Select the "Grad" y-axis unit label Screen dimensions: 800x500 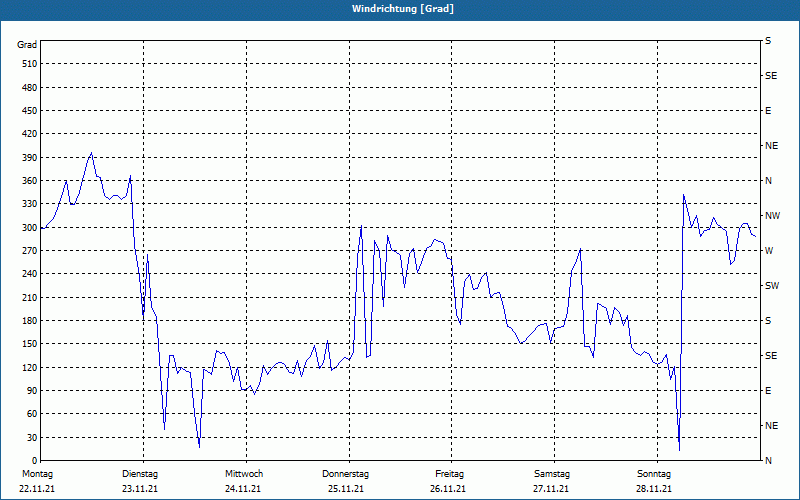(x=27, y=45)
